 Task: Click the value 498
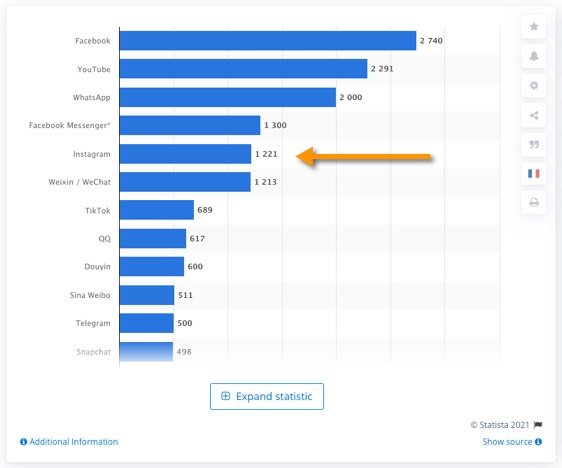tap(184, 352)
